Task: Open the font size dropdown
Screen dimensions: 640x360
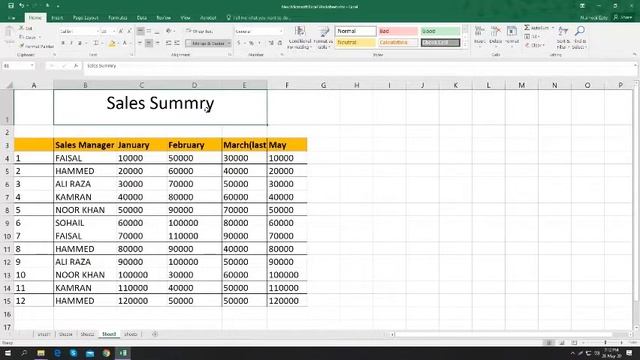Action: coord(113,31)
